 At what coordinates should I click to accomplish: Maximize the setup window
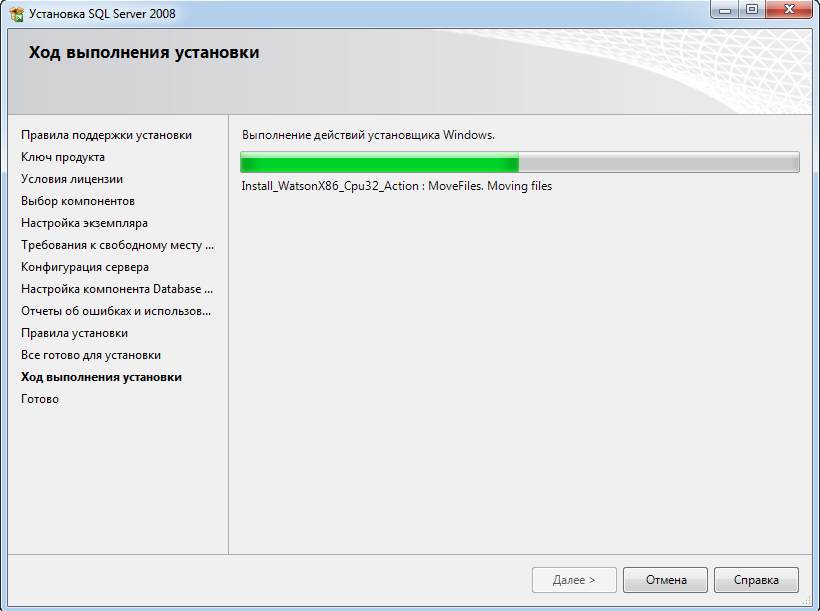752,10
